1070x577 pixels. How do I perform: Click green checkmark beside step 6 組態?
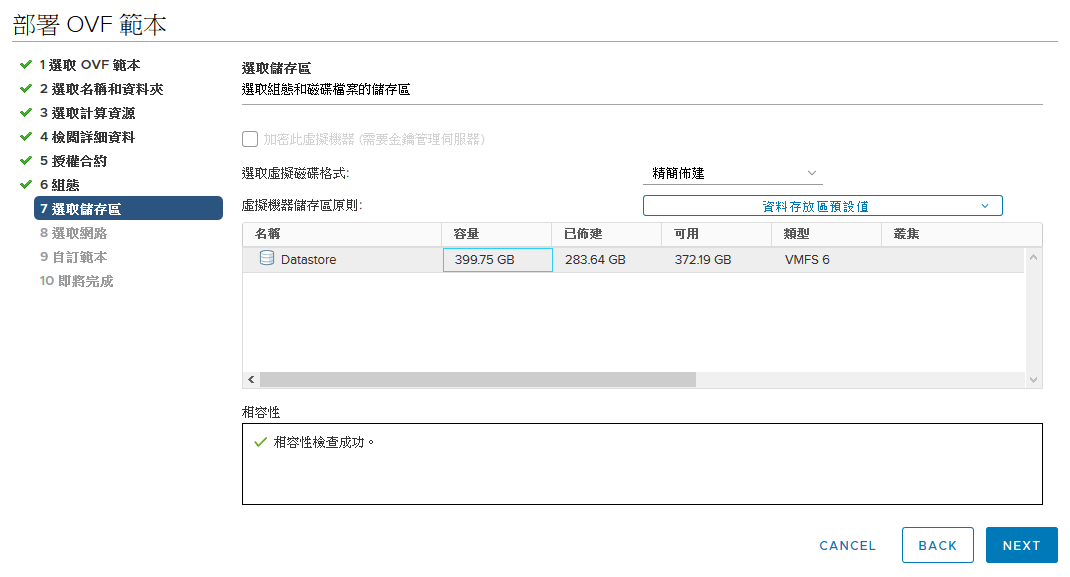26,184
